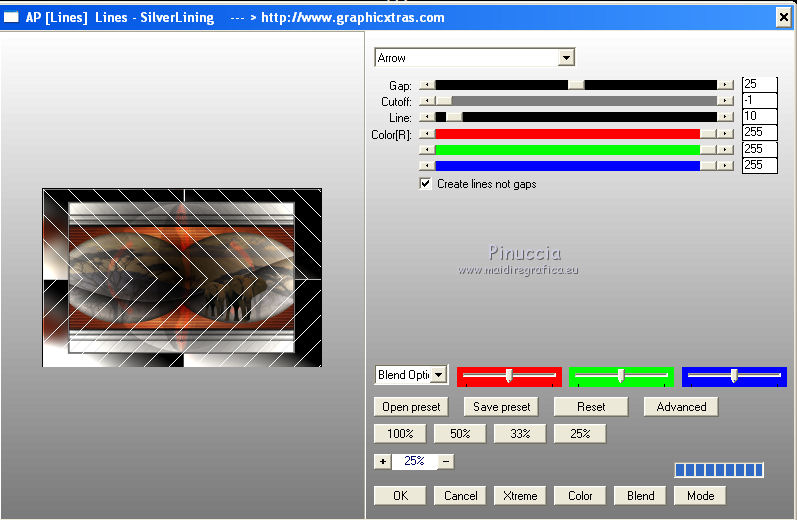Adjust the red blend slider
797x520 pixels.
(509, 376)
